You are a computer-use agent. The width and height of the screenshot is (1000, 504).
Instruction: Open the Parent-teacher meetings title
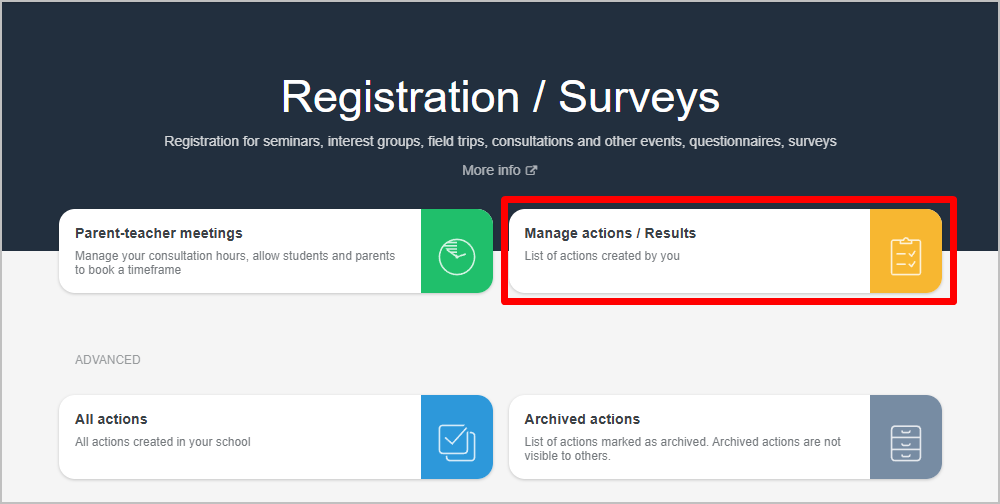(159, 233)
